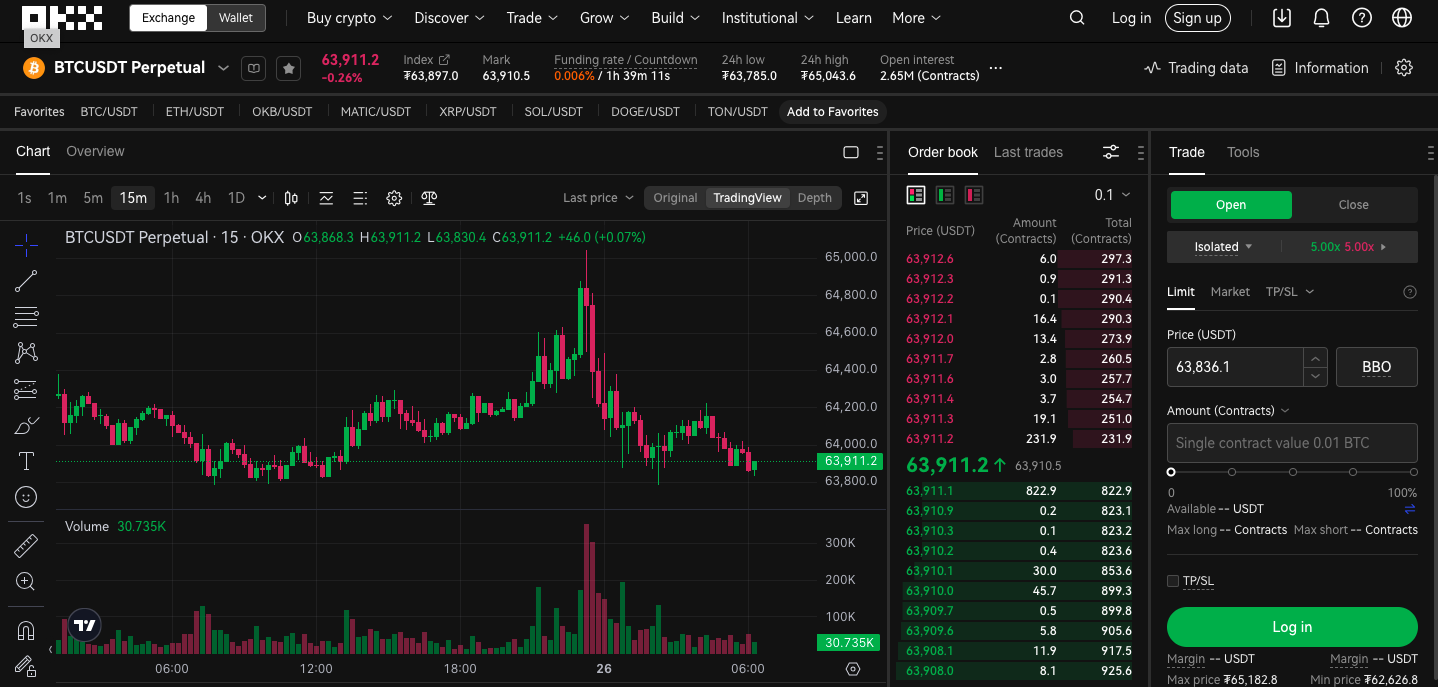The width and height of the screenshot is (1438, 687).
Task: Click the TradingView logo on the chart
Action: (x=85, y=625)
